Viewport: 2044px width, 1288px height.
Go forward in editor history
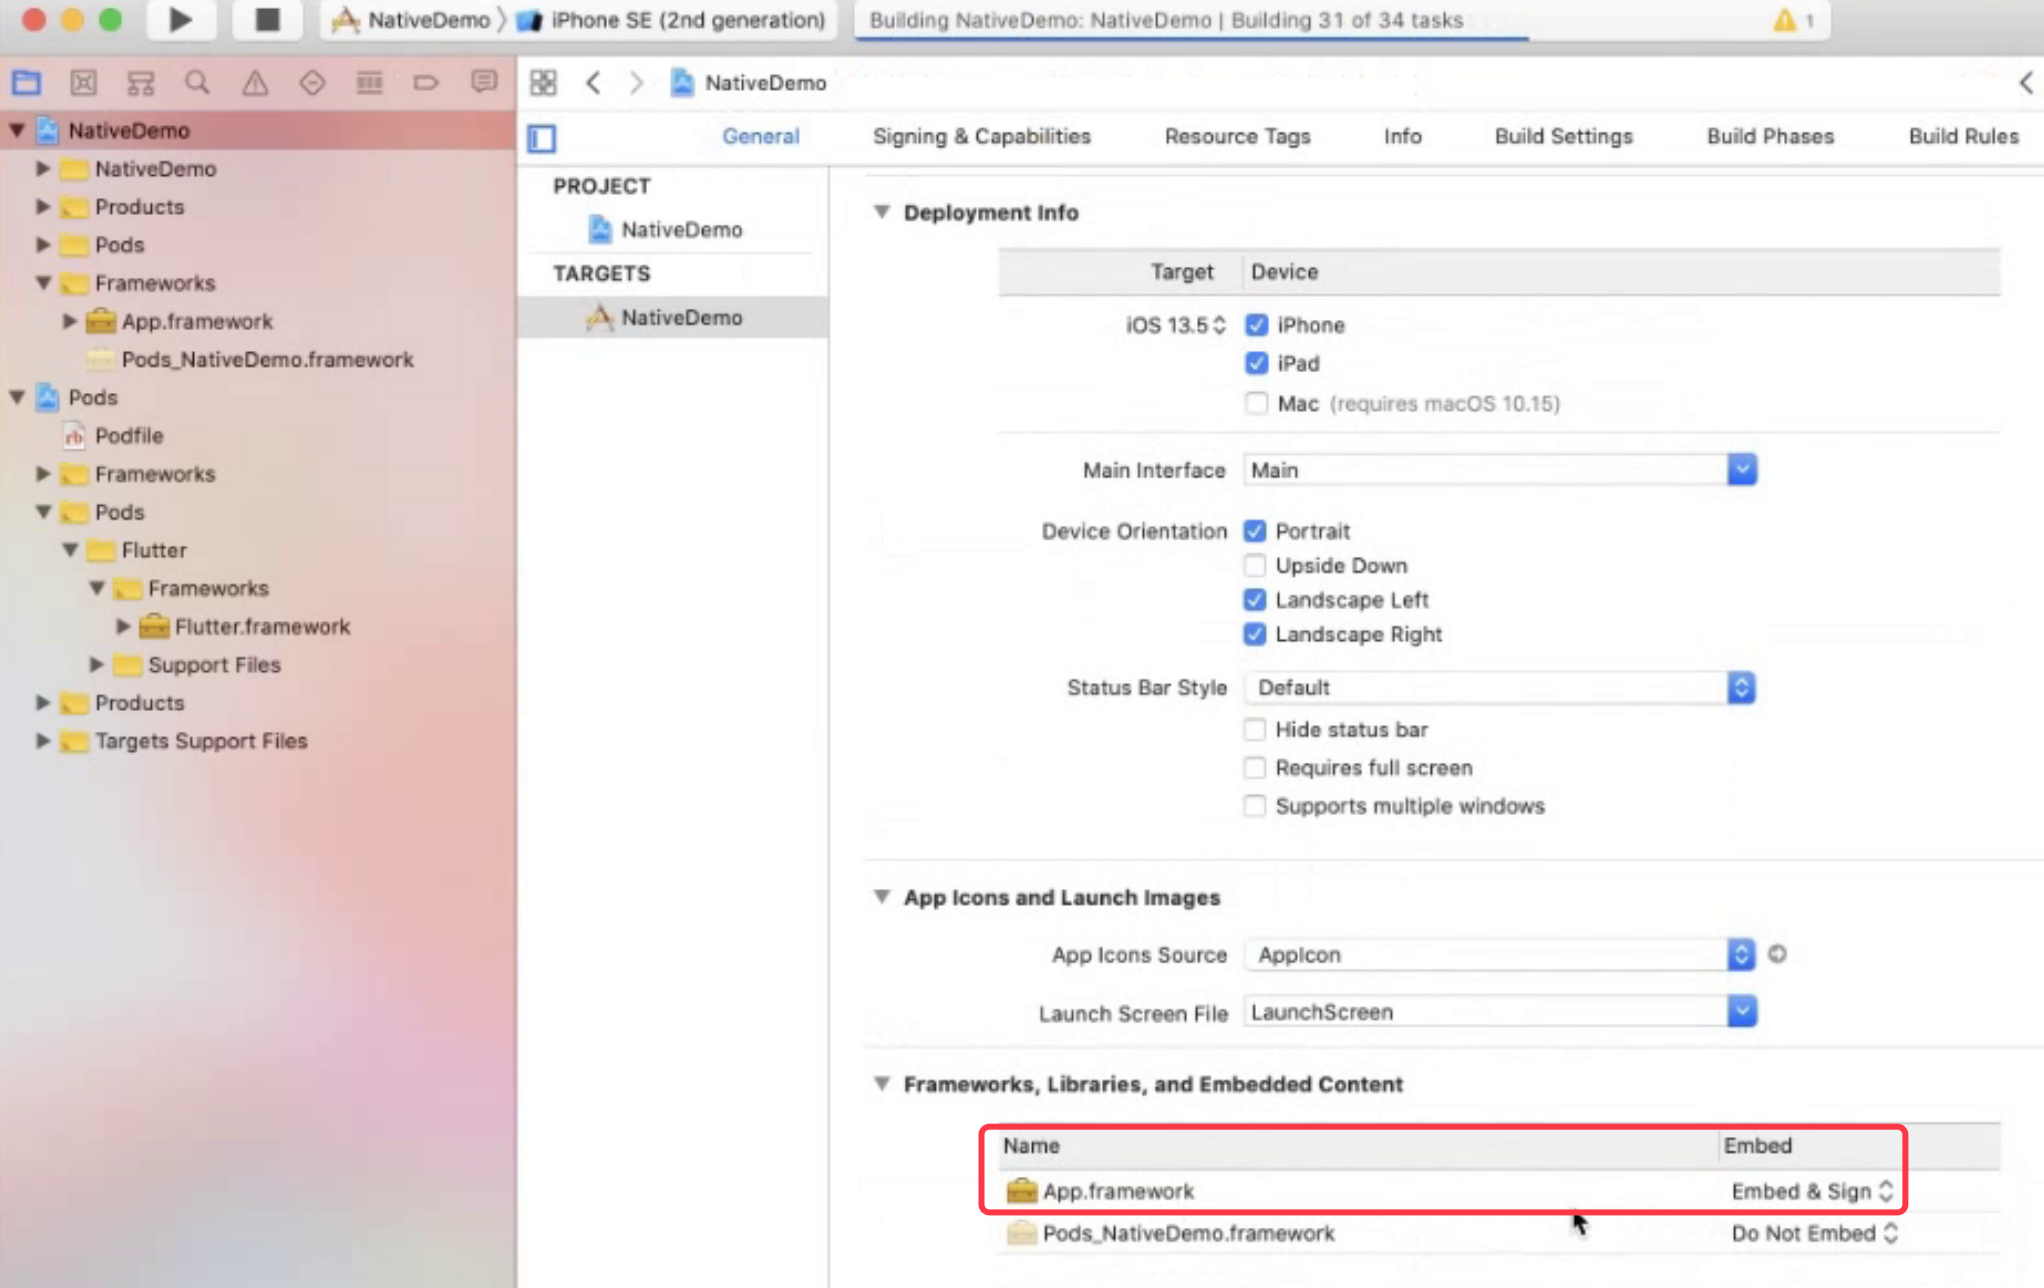[x=636, y=82]
